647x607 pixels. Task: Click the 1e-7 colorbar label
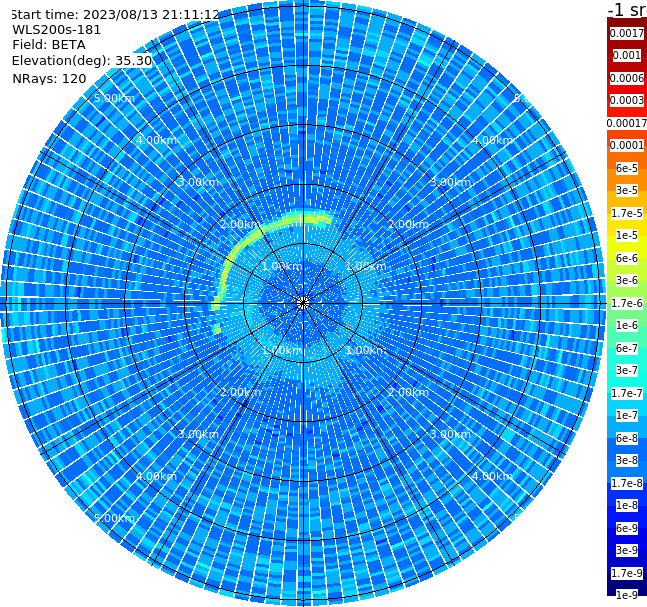[x=627, y=416]
